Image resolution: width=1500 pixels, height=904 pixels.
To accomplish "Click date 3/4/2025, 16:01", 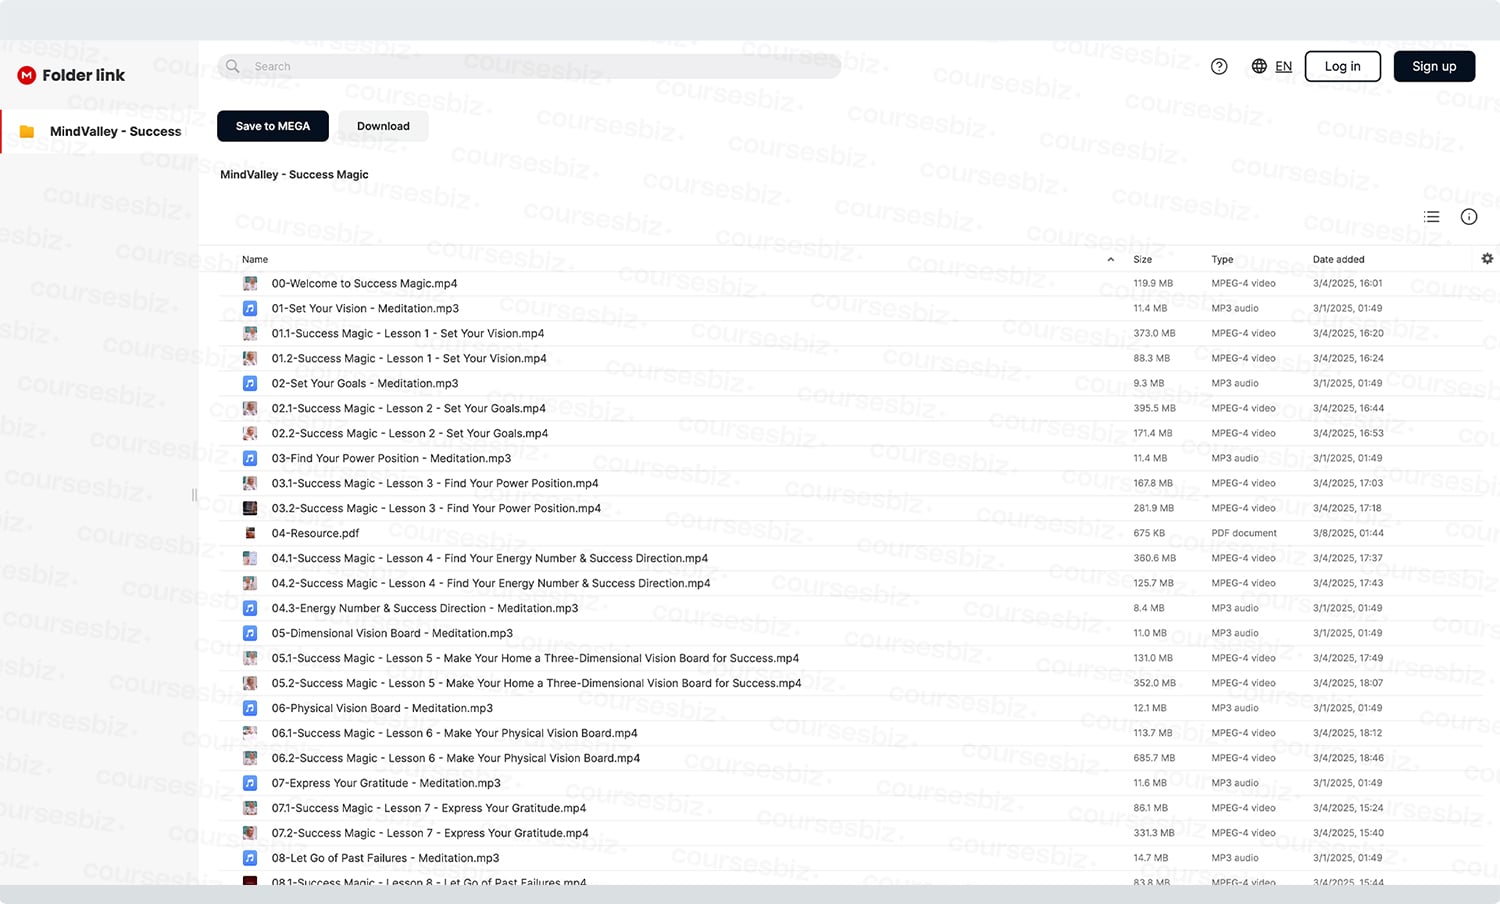I will (x=1347, y=283).
